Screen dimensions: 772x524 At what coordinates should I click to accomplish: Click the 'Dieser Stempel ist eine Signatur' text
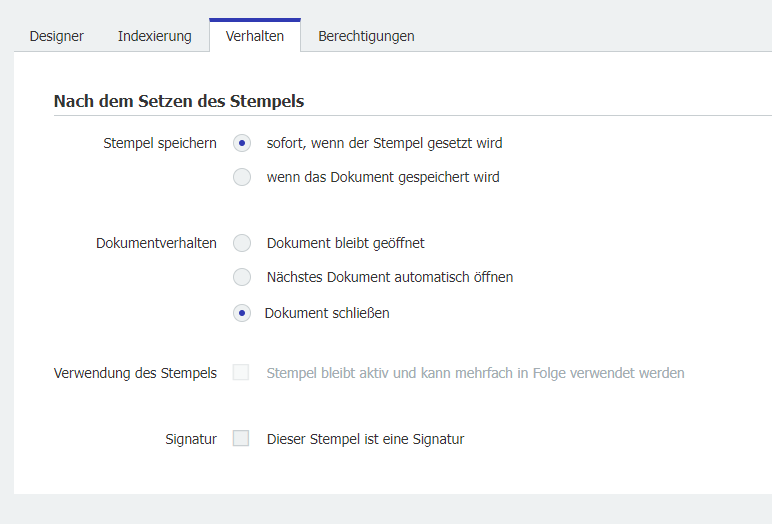pyautogui.click(x=365, y=438)
